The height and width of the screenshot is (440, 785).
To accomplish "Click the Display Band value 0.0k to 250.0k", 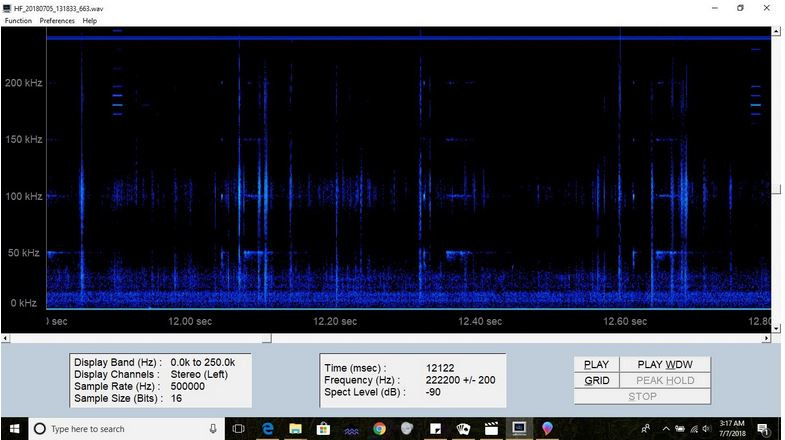I will point(203,362).
